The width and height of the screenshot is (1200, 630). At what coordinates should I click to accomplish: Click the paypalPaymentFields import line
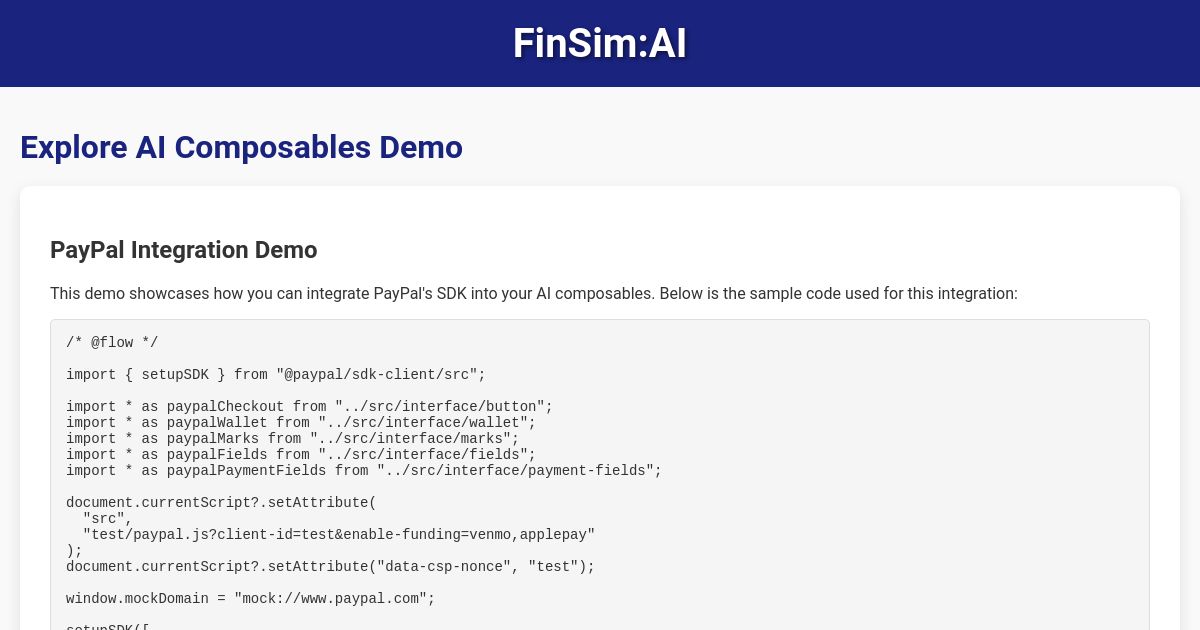364,471
